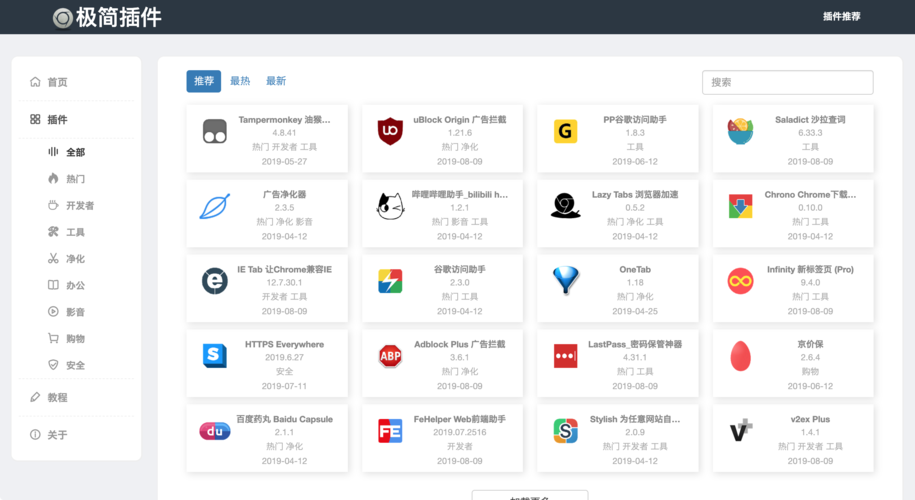Open the 工具 category
Screen dimensions: 915x500
76,232
